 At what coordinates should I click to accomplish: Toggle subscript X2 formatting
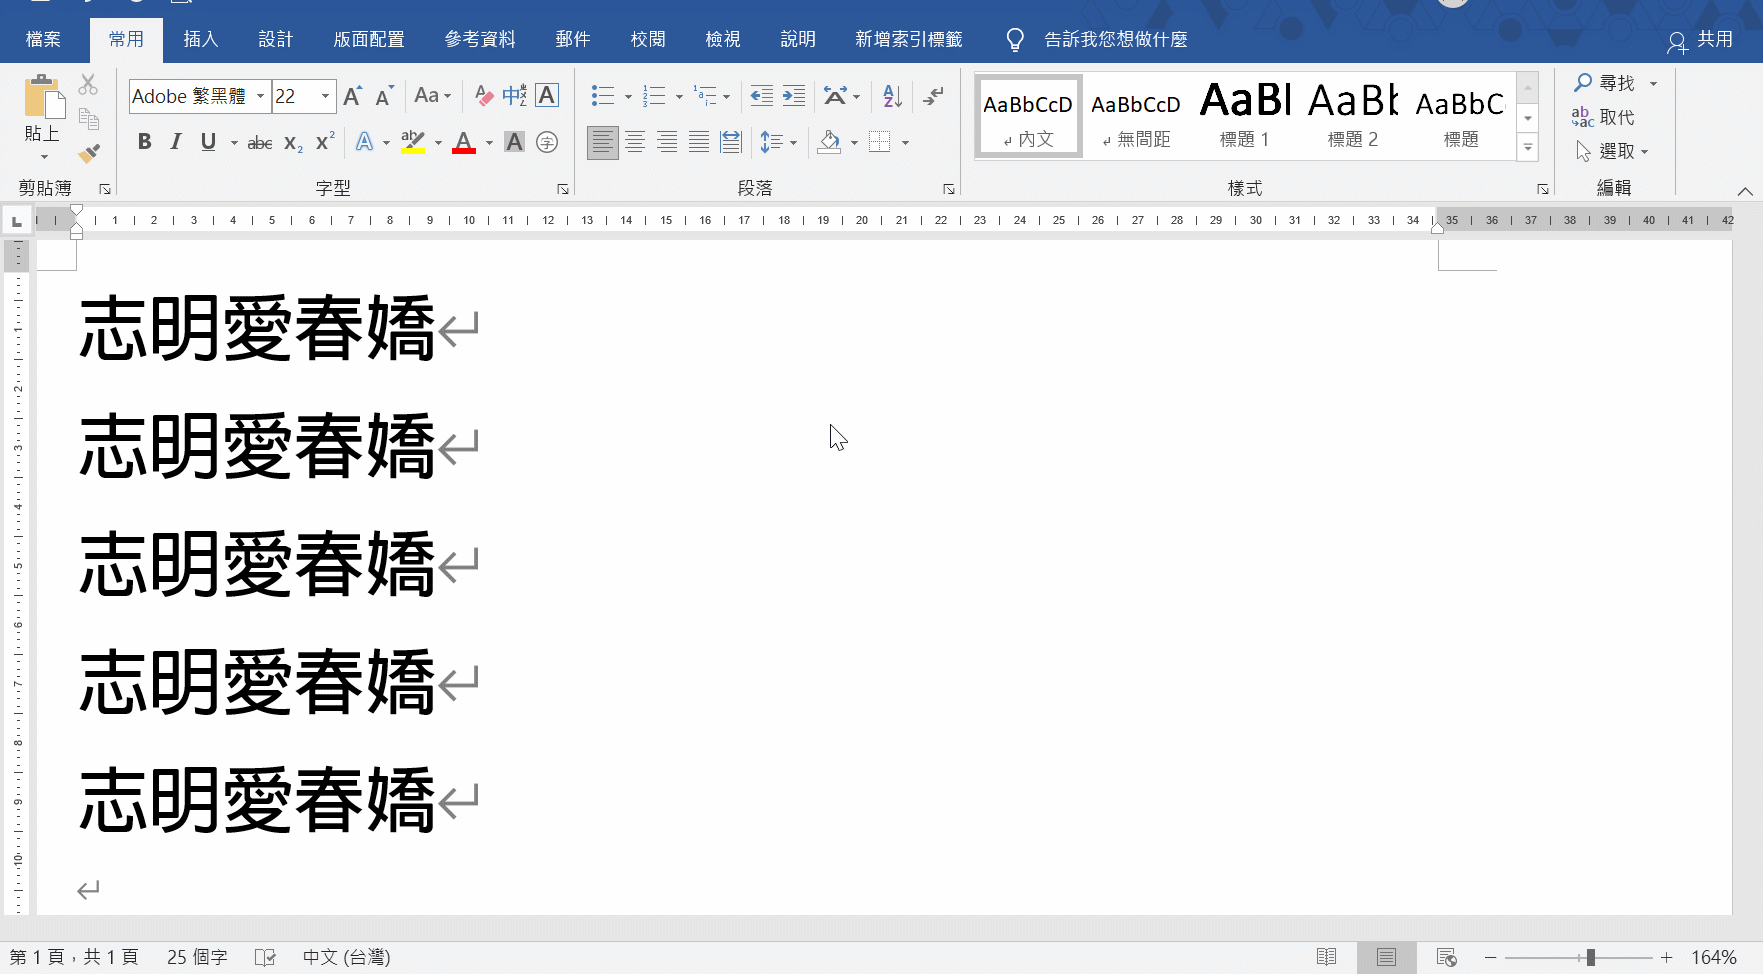pos(293,142)
